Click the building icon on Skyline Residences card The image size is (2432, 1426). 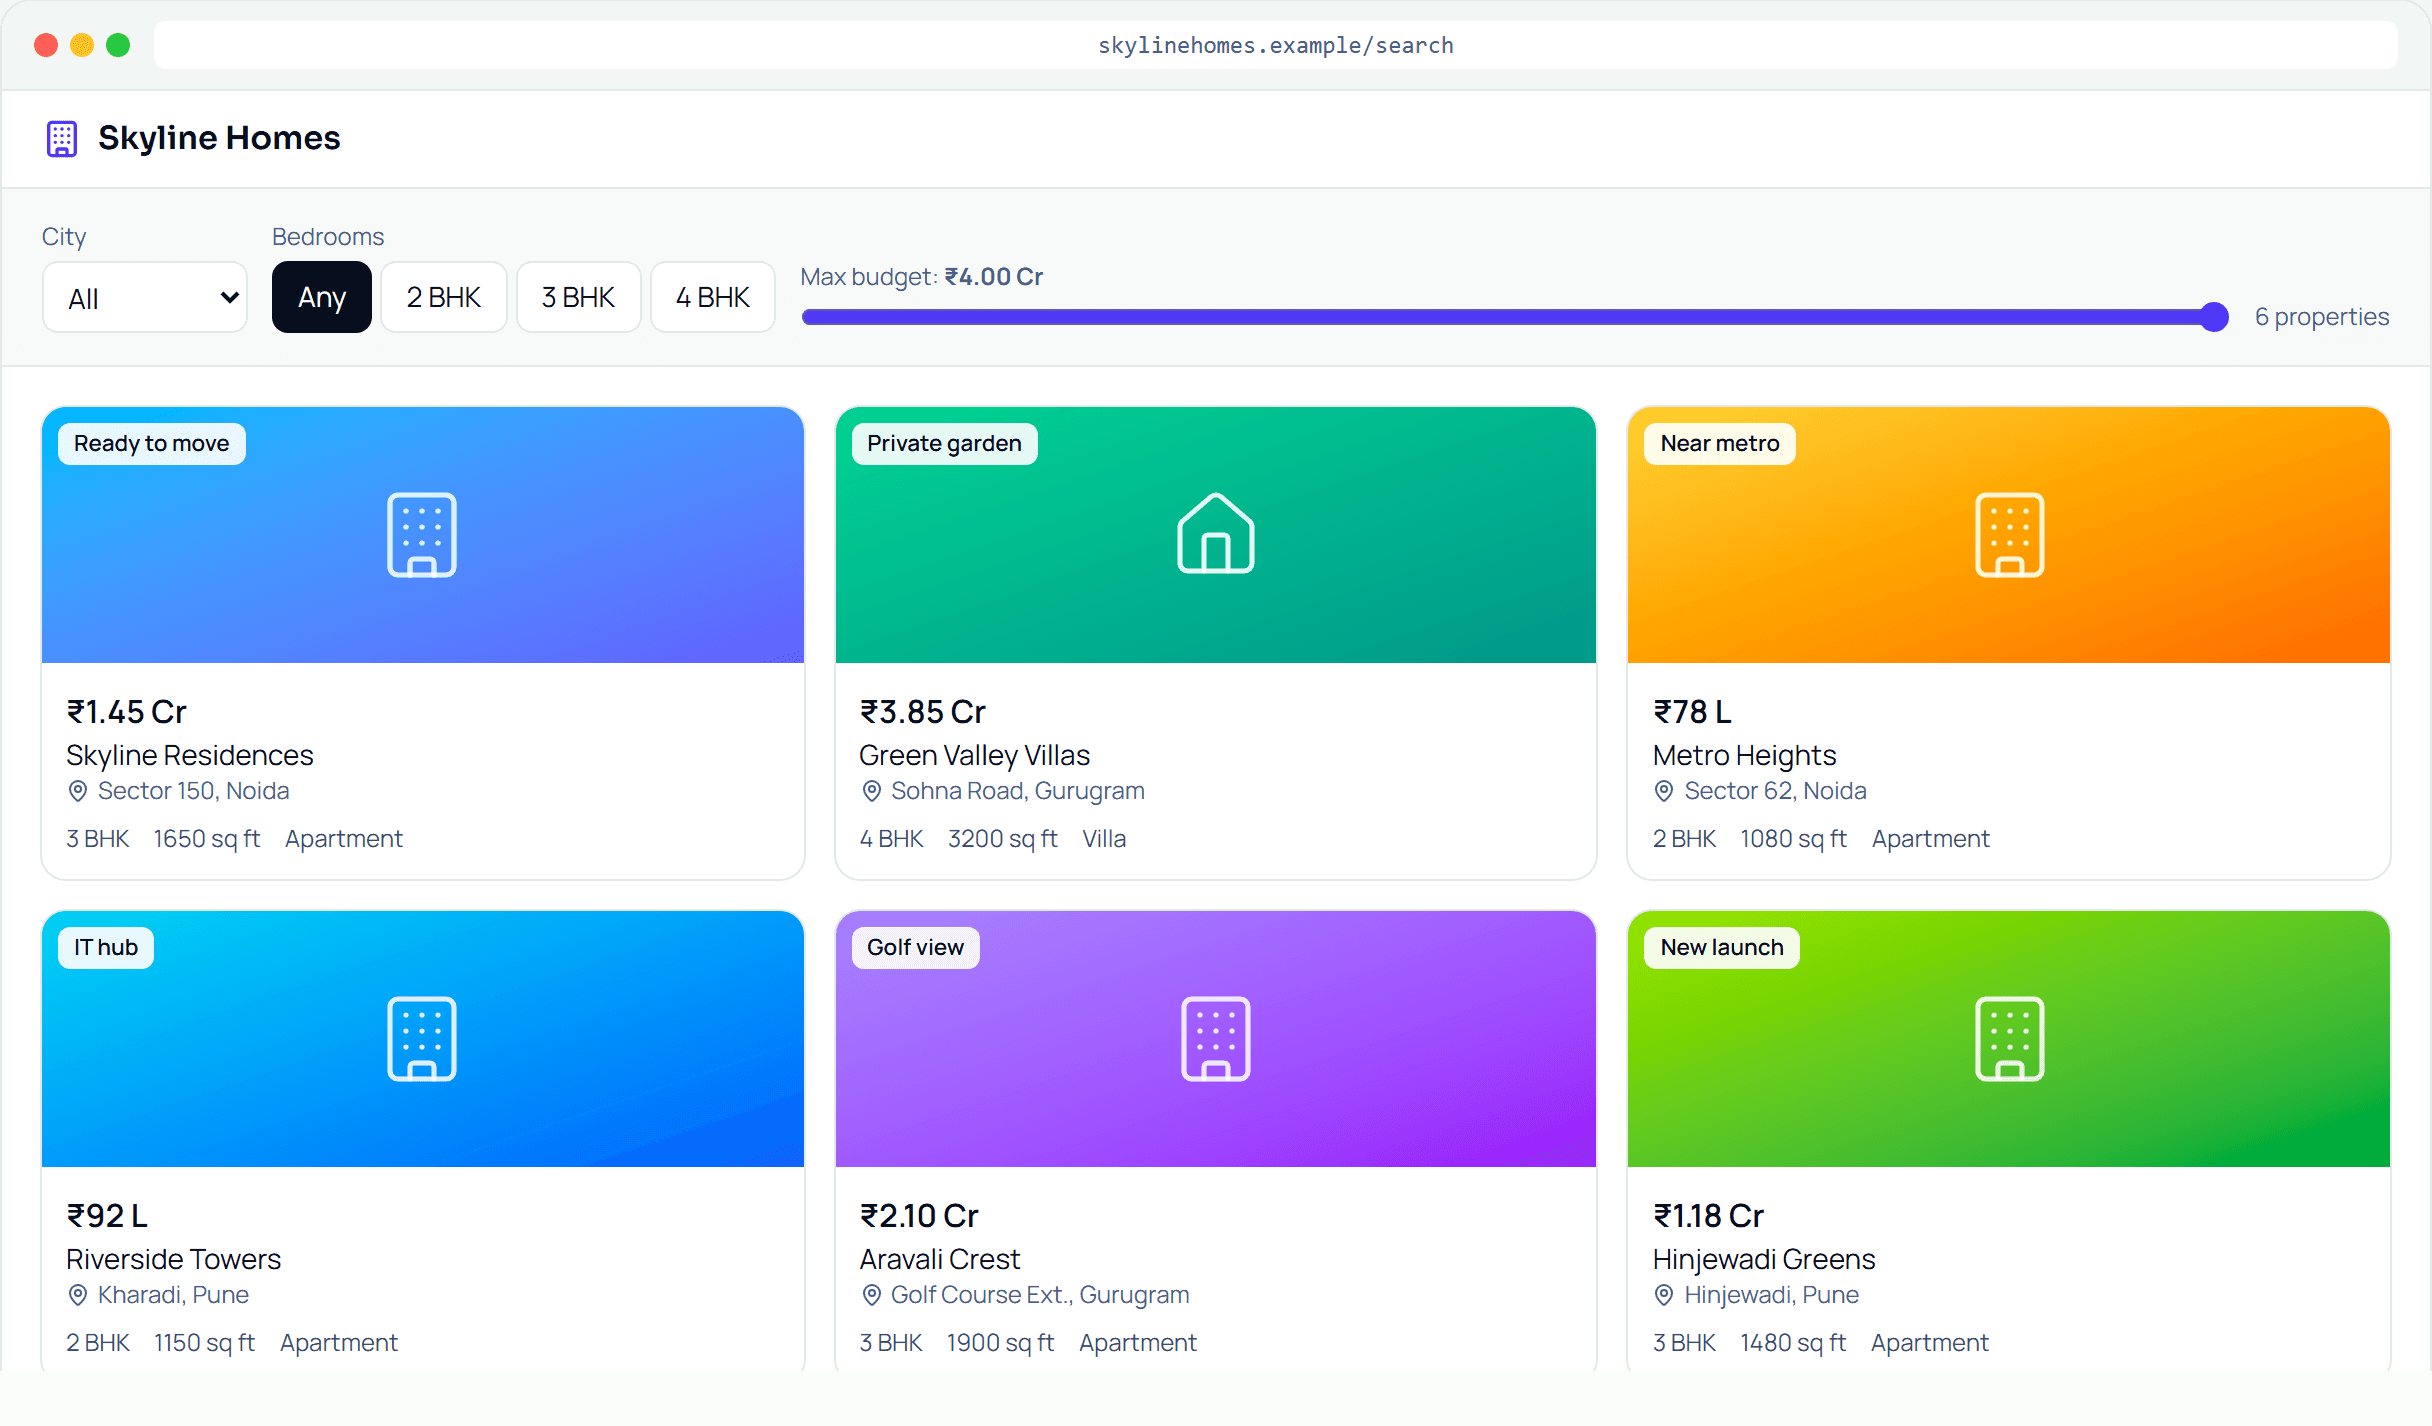[x=422, y=535]
